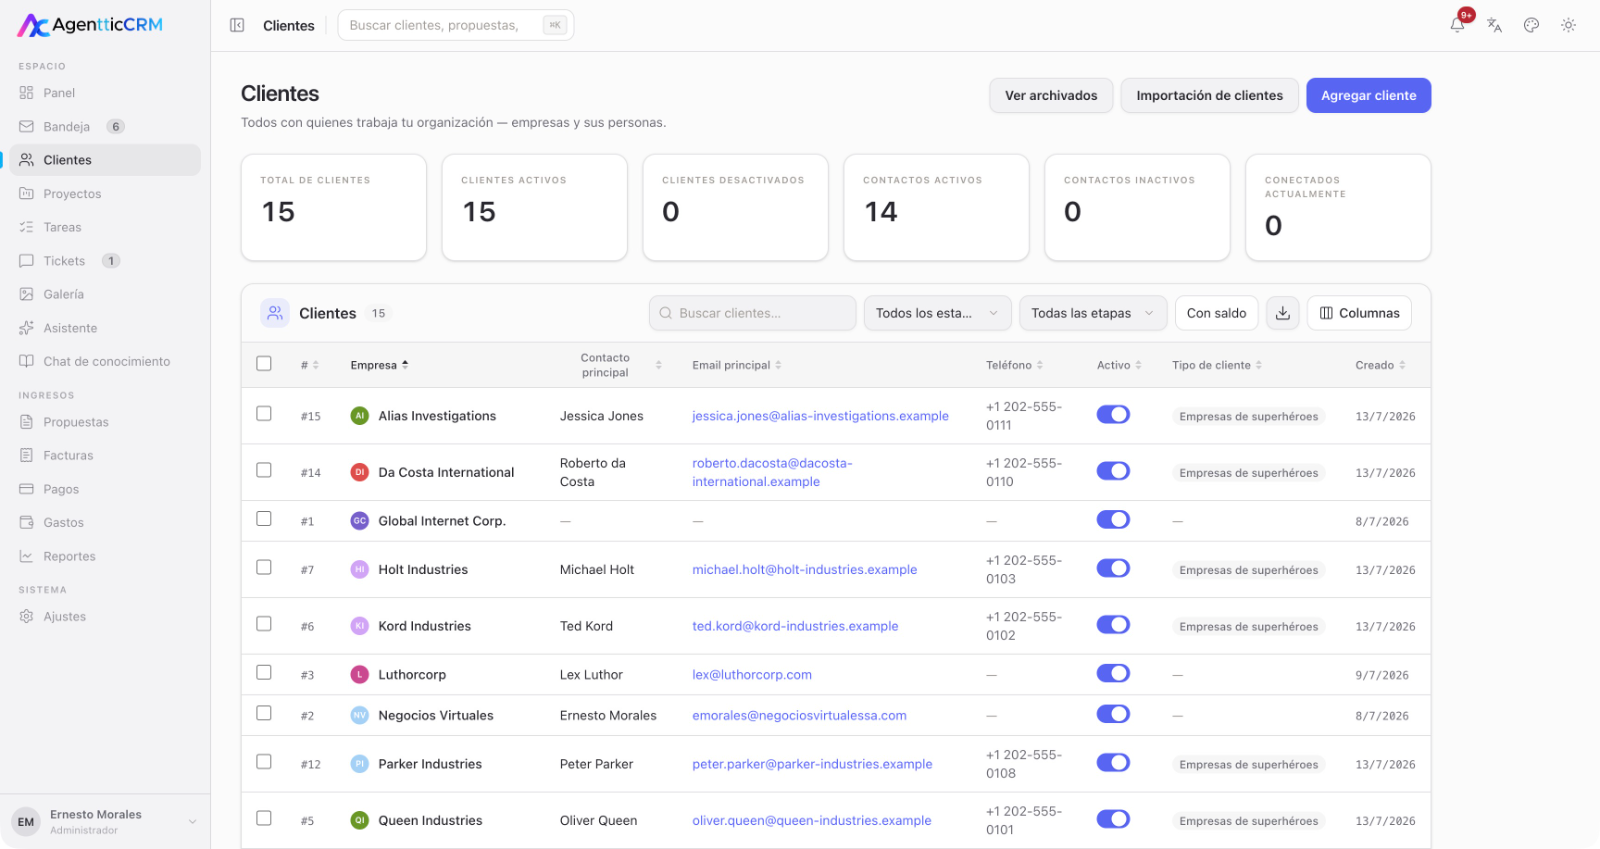Click Agregar cliente button
This screenshot has height=849, width=1600.
pos(1369,95)
